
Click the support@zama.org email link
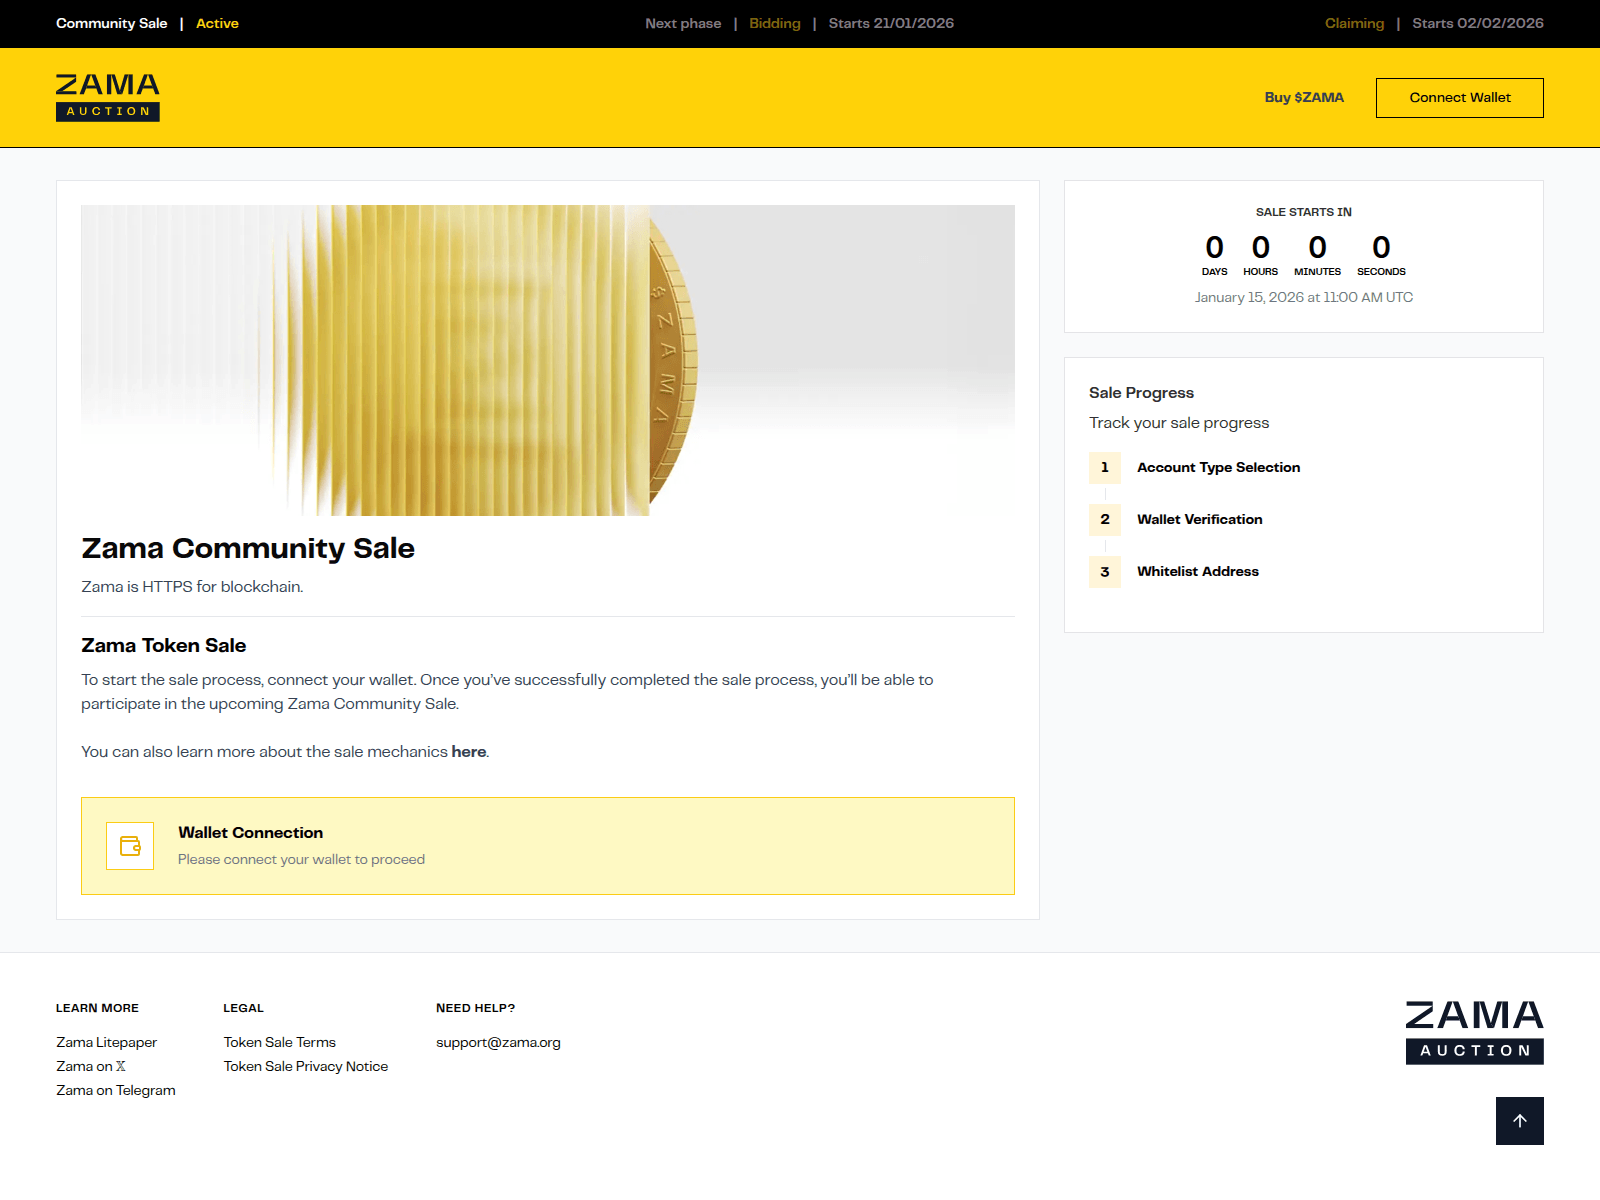(498, 1042)
